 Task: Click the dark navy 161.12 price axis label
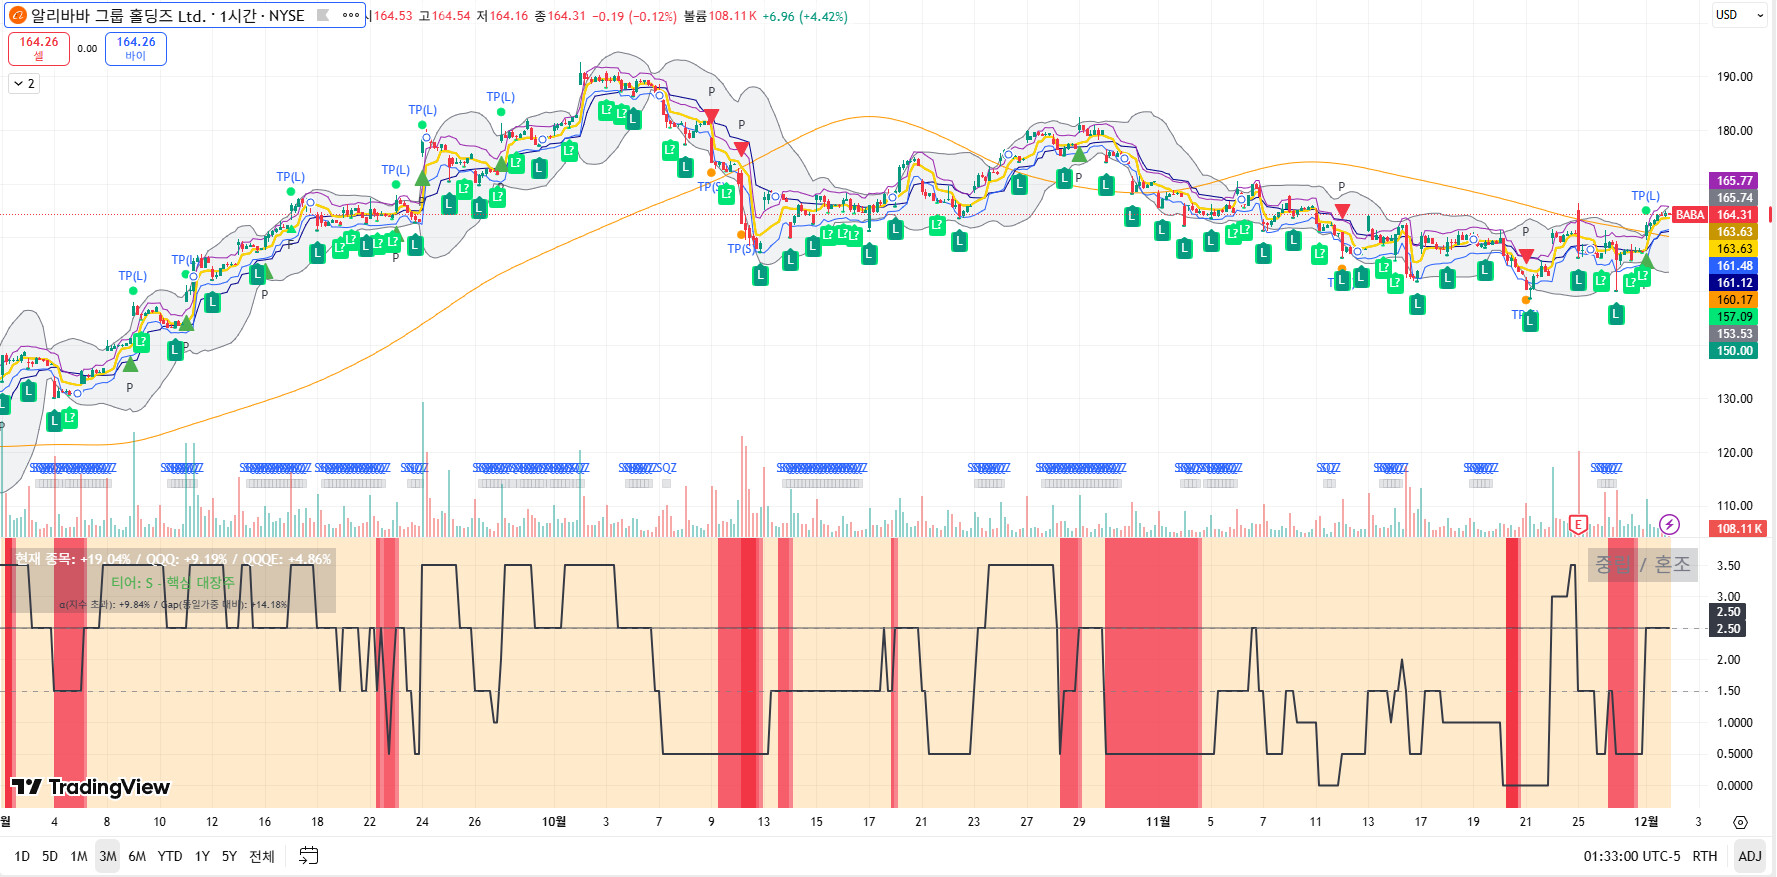coord(1734,283)
